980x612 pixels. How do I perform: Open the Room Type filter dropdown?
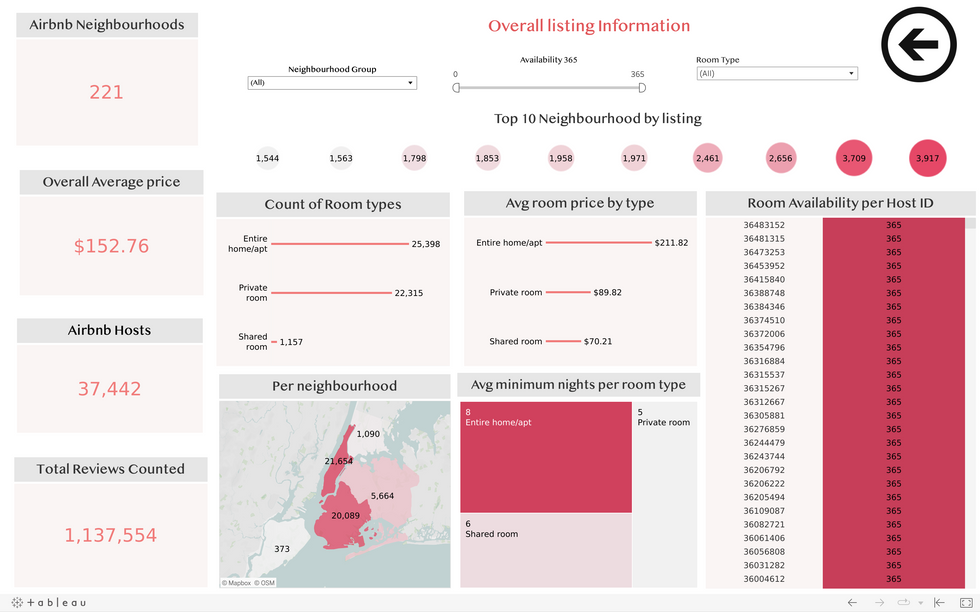(777, 73)
